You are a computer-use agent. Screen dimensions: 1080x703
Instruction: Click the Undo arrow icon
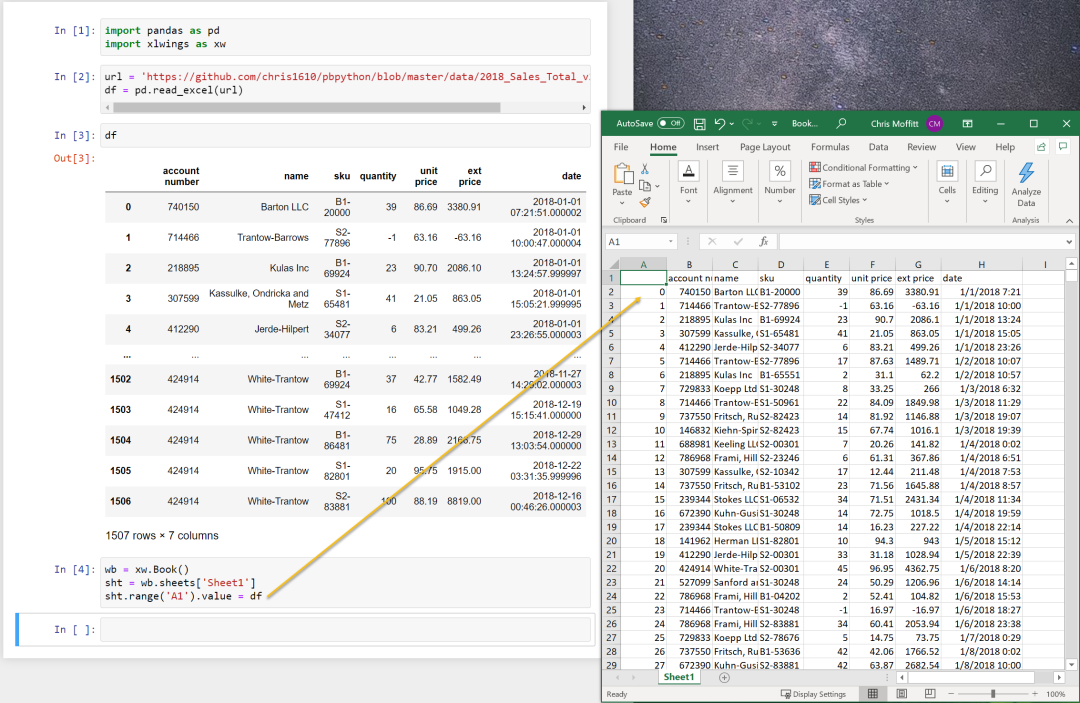pos(720,124)
